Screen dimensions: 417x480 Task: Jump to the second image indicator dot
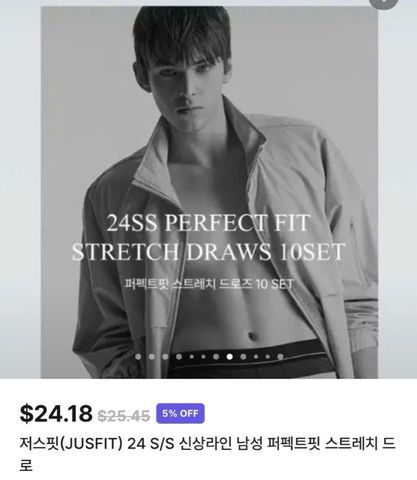tap(152, 357)
